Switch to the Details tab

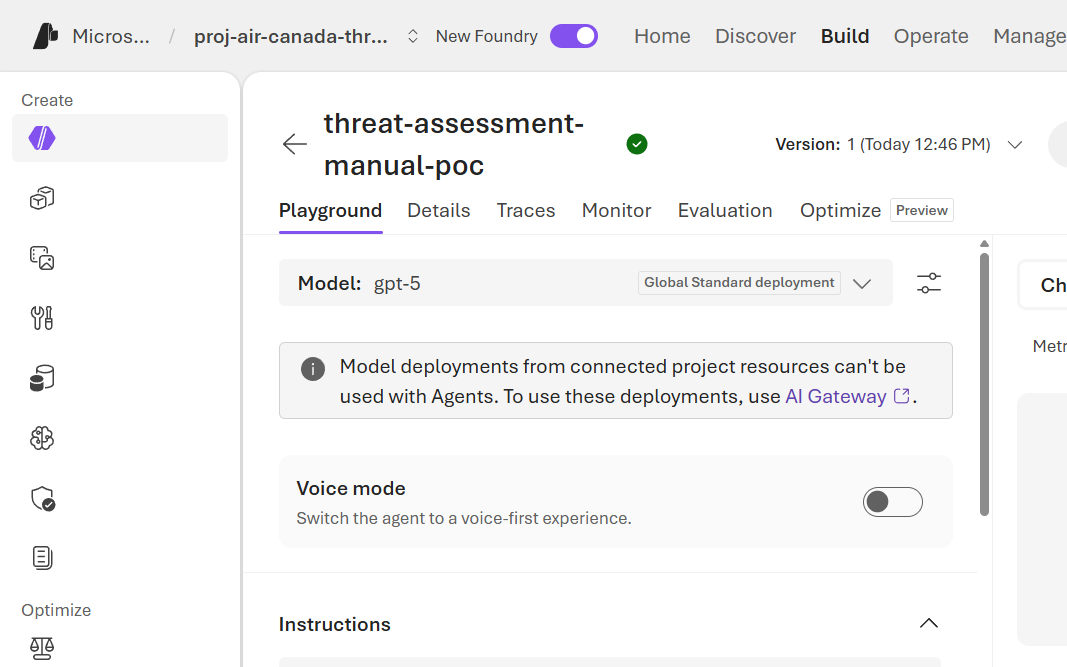[x=439, y=210]
